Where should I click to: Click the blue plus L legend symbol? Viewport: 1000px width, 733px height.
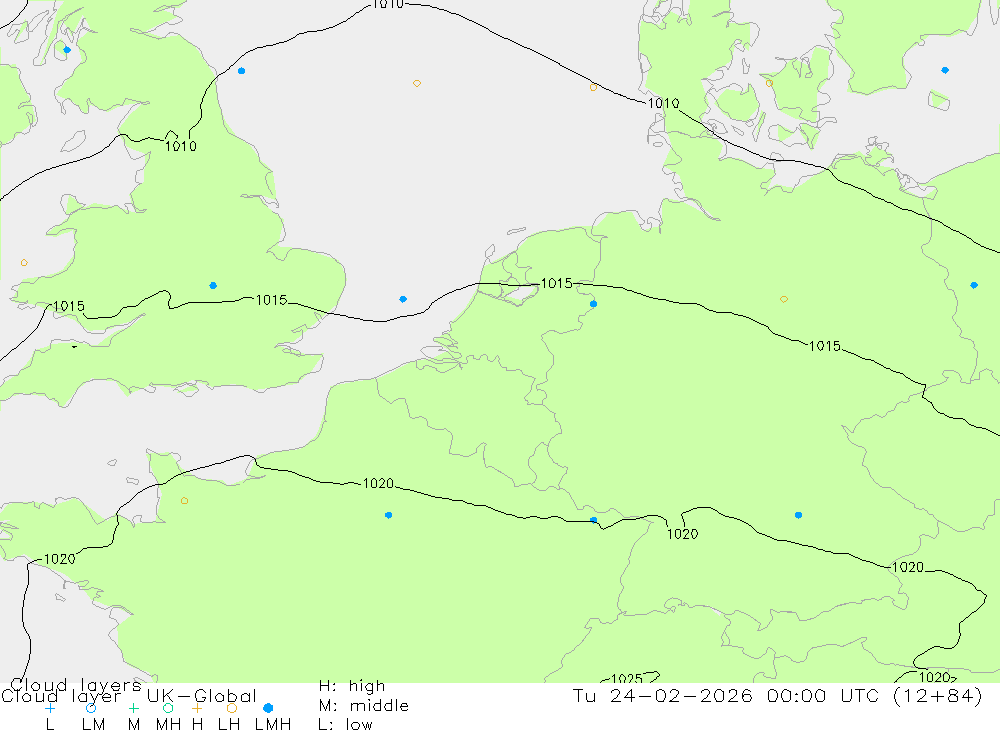pyautogui.click(x=50, y=708)
